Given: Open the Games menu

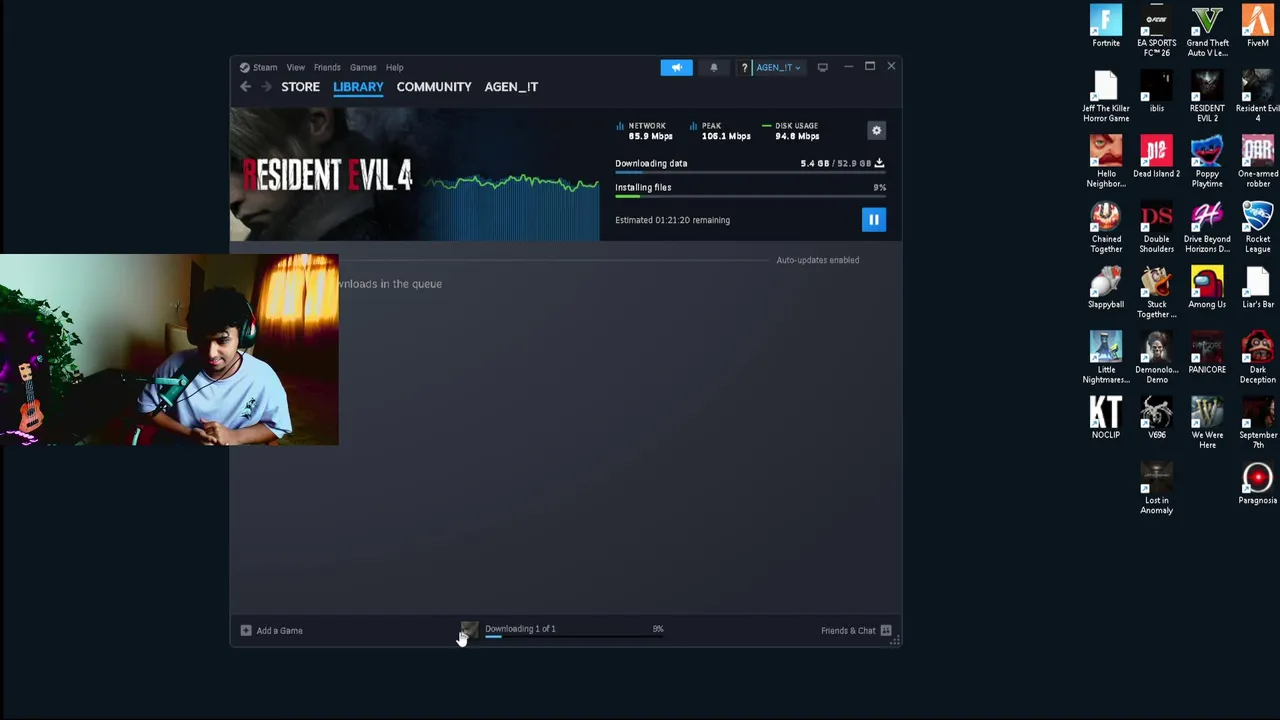Looking at the screenshot, I should click(x=363, y=67).
